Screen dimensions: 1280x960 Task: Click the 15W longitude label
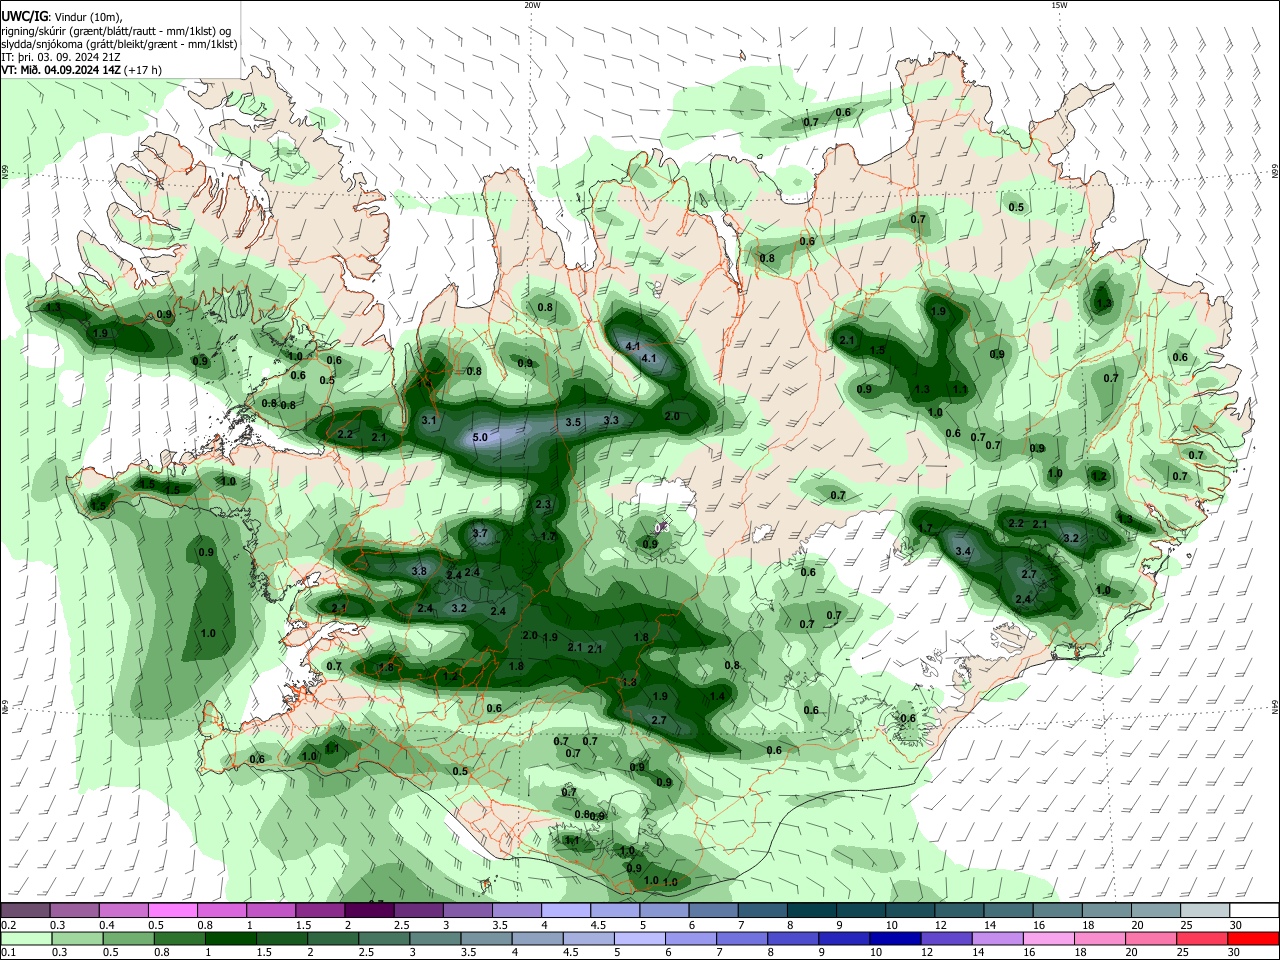(x=1059, y=5)
